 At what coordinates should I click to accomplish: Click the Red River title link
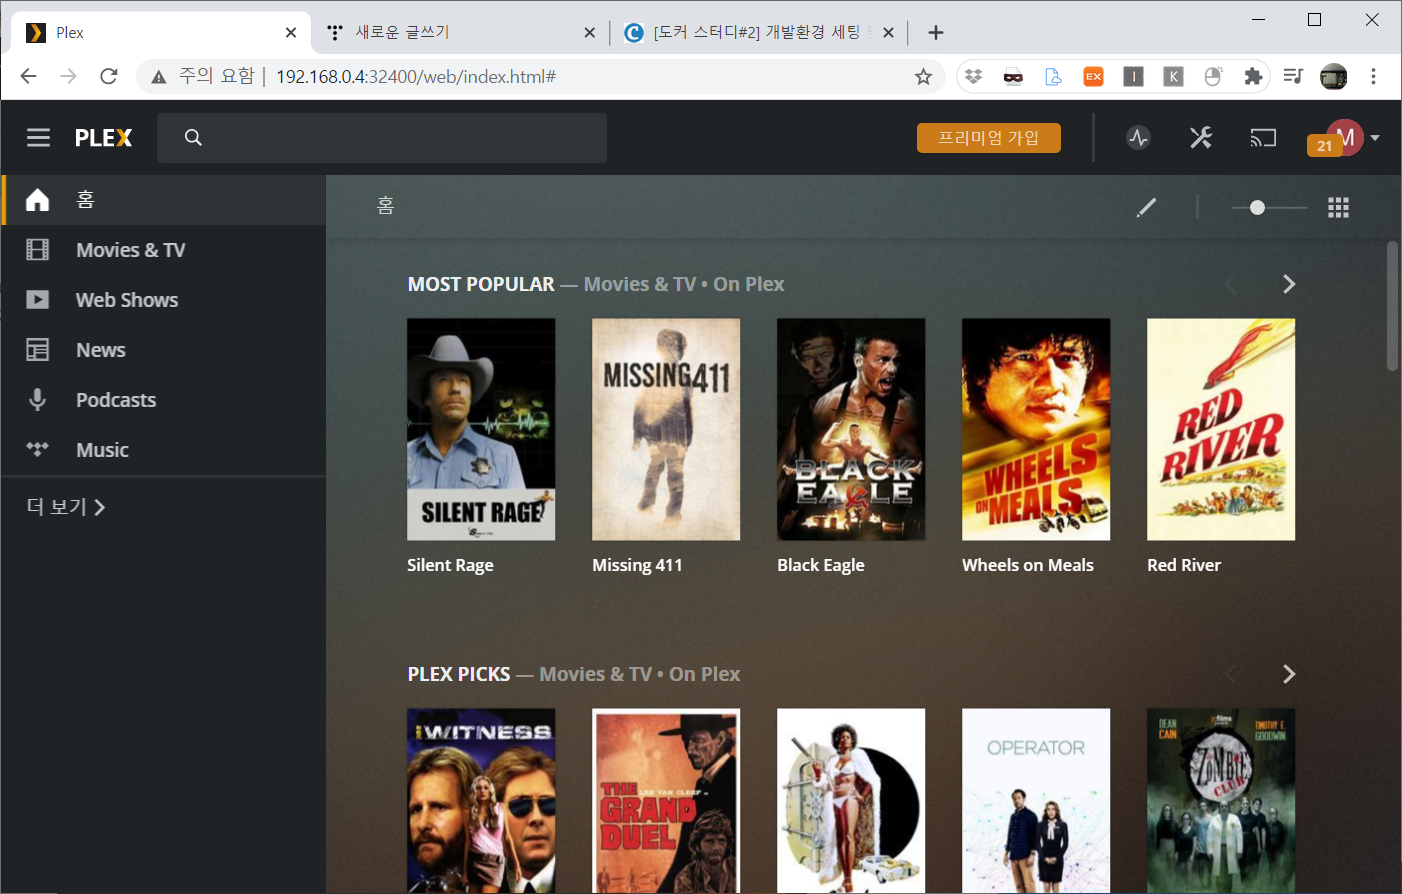coord(1184,565)
